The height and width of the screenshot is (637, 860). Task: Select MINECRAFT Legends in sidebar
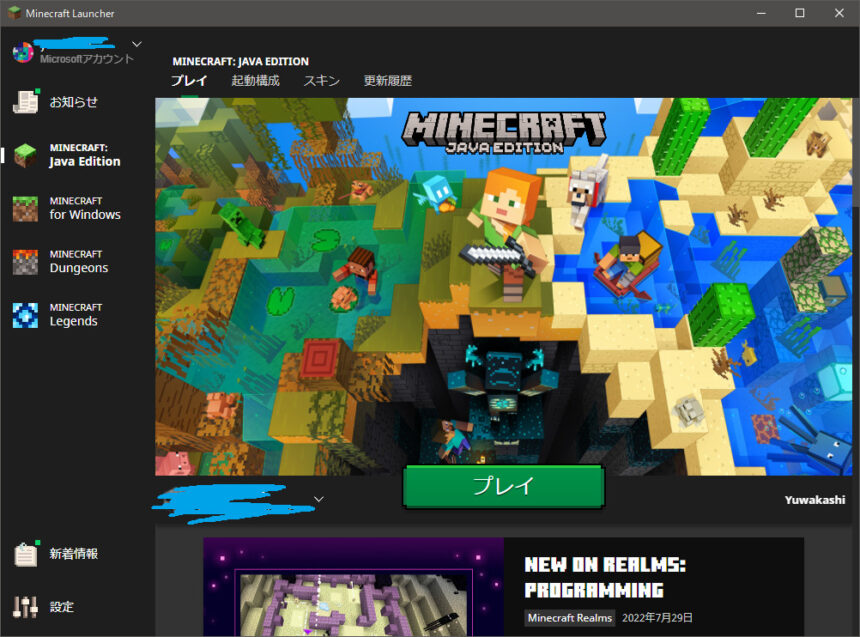point(76,315)
